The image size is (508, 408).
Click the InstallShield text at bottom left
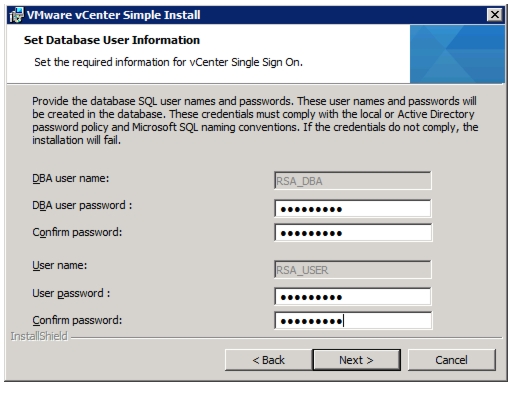tap(39, 336)
